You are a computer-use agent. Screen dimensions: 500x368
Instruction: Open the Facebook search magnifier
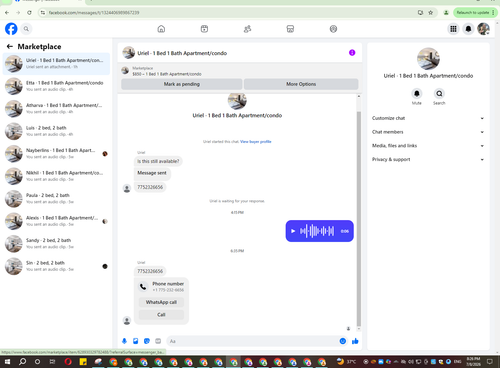[26, 29]
